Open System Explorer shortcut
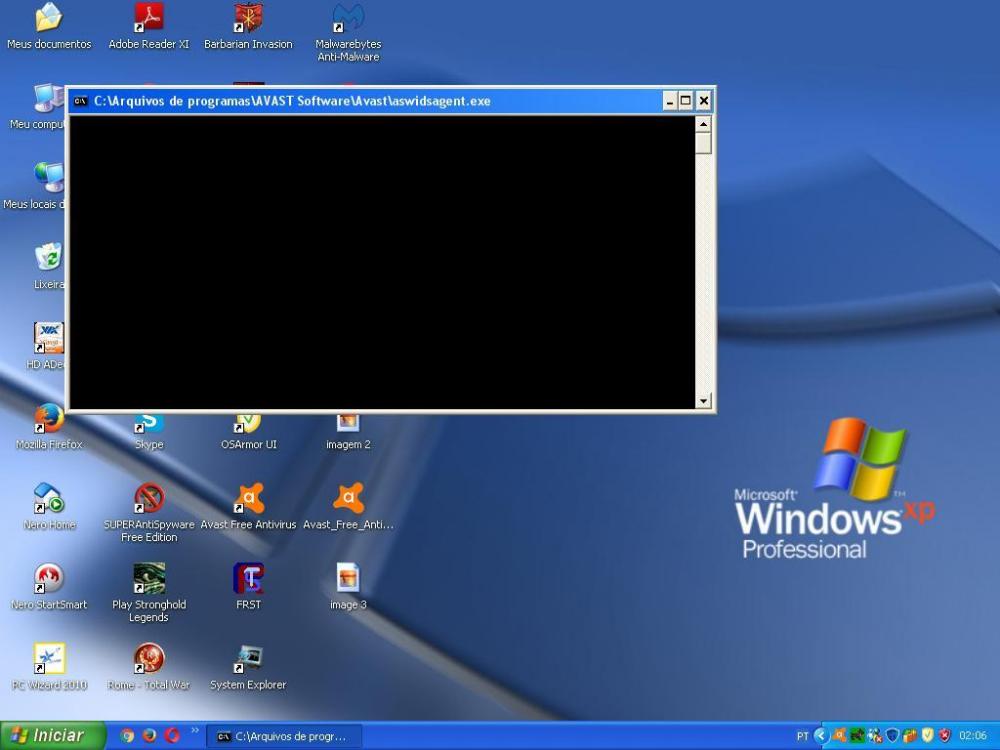The height and width of the screenshot is (750, 1000). coord(248,660)
